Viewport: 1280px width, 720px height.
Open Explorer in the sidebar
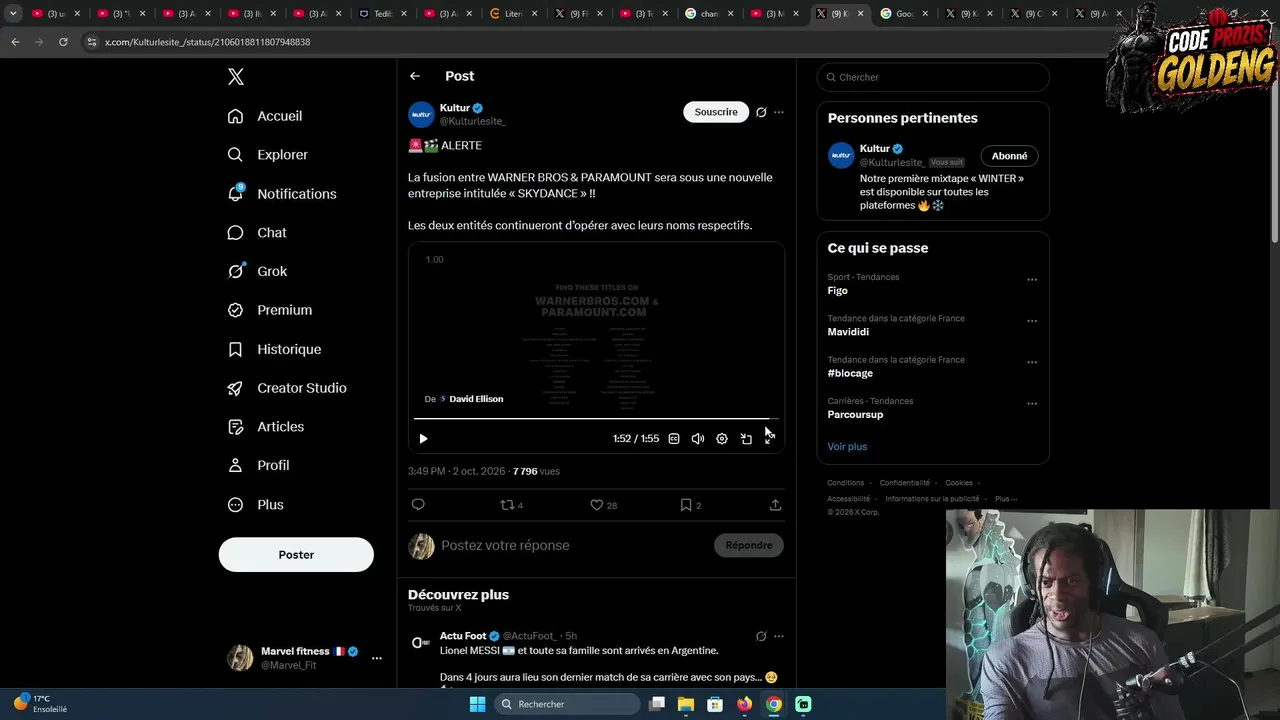click(x=268, y=155)
